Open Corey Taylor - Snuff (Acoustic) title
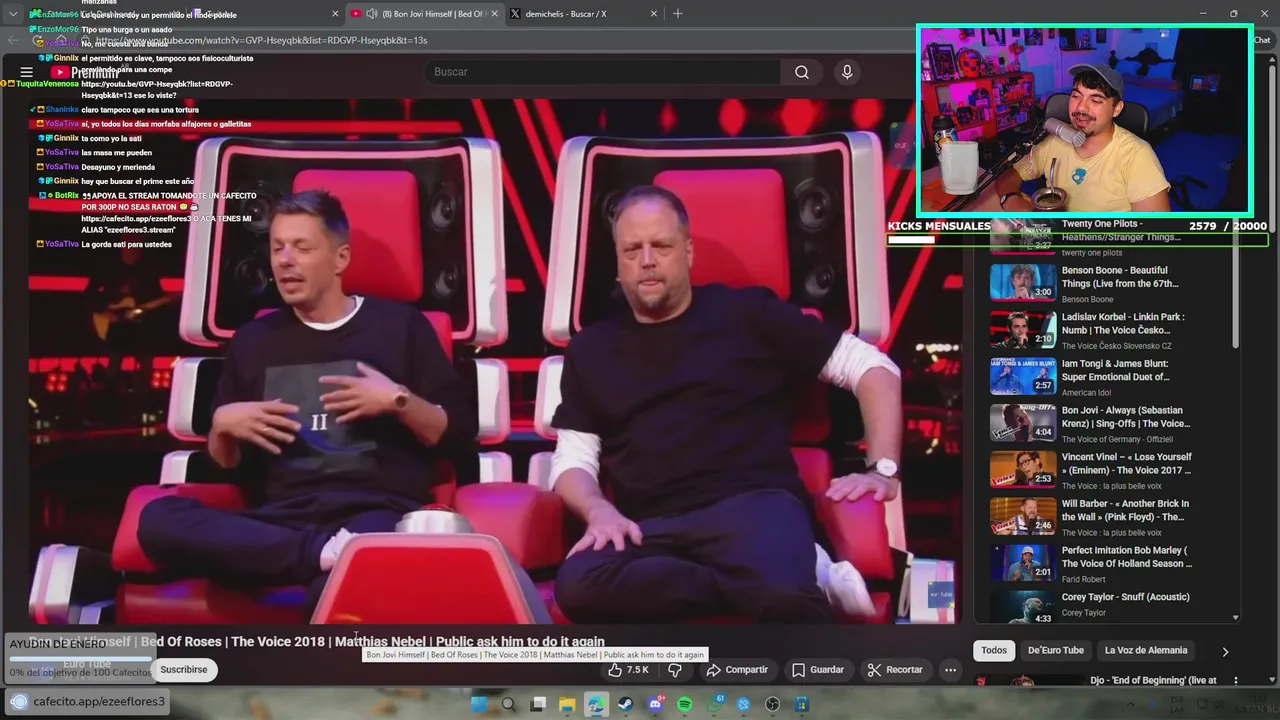Image resolution: width=1280 pixels, height=720 pixels. coord(1126,597)
